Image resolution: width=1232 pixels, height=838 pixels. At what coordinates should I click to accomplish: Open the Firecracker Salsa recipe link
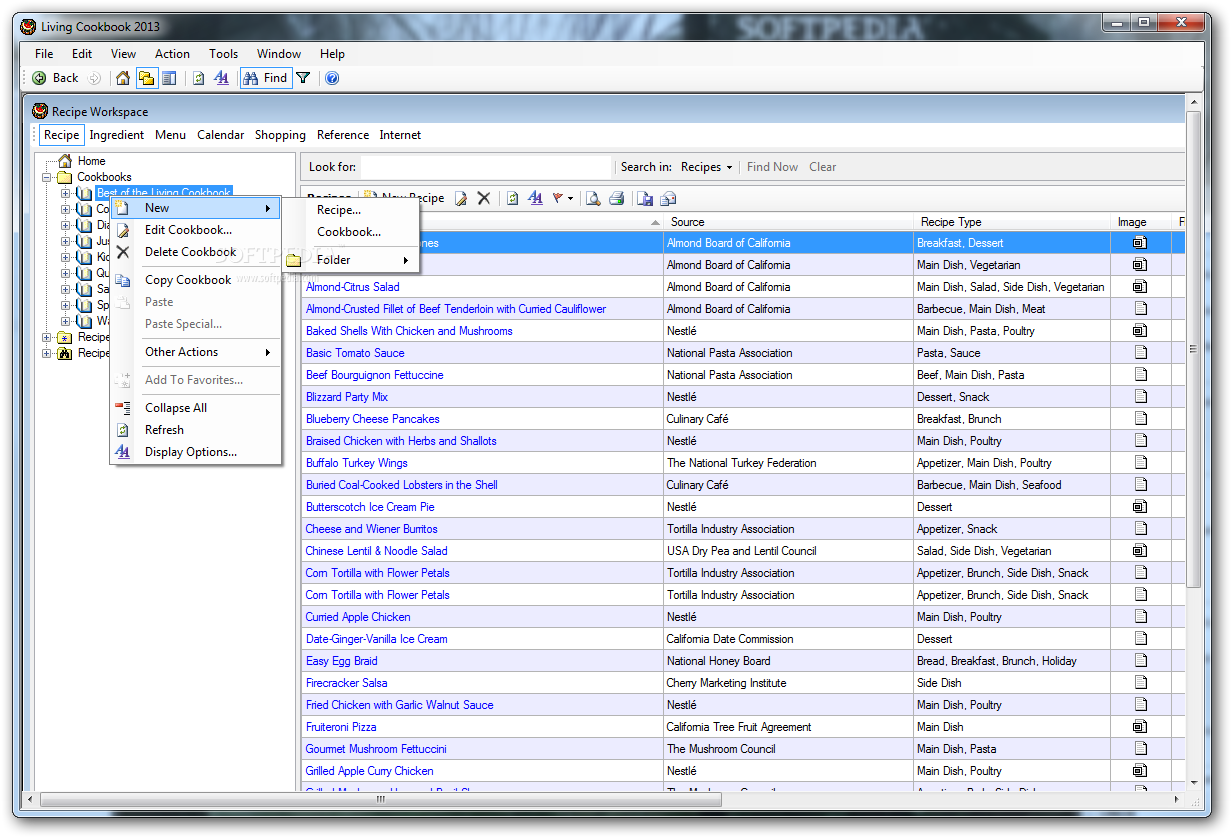pyautogui.click(x=346, y=683)
